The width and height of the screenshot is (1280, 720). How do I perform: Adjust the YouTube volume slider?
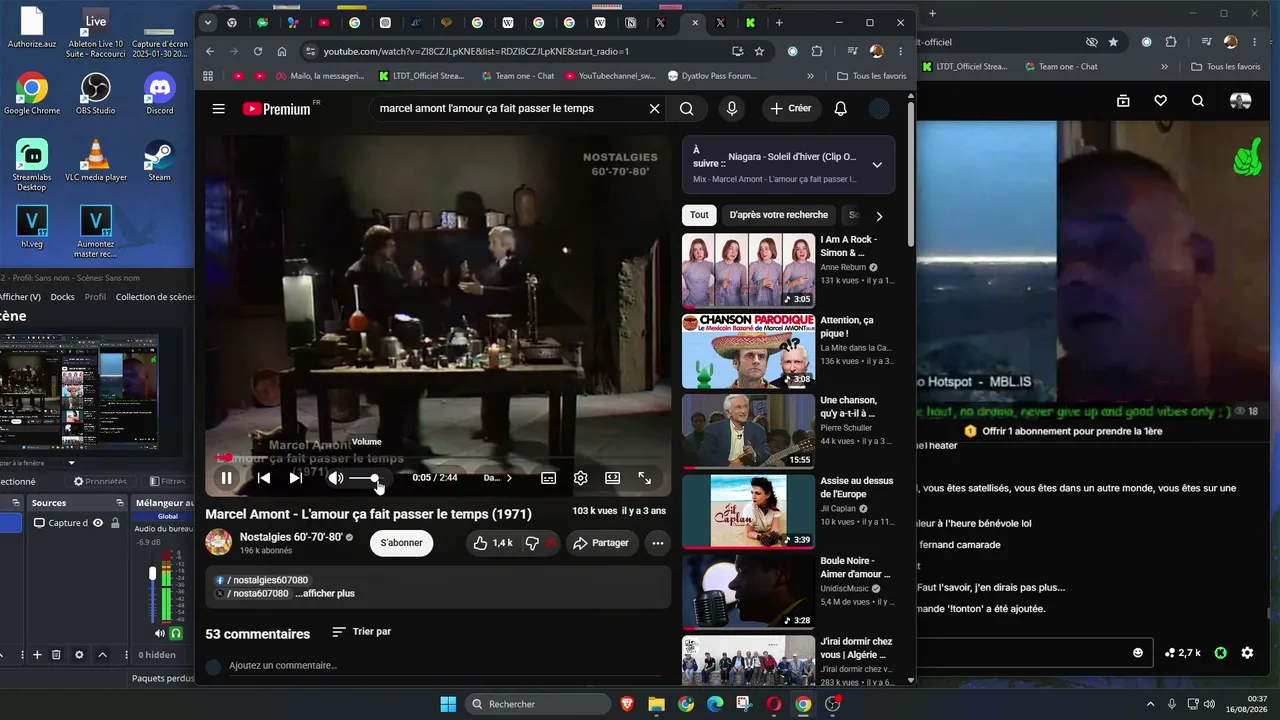pos(366,479)
